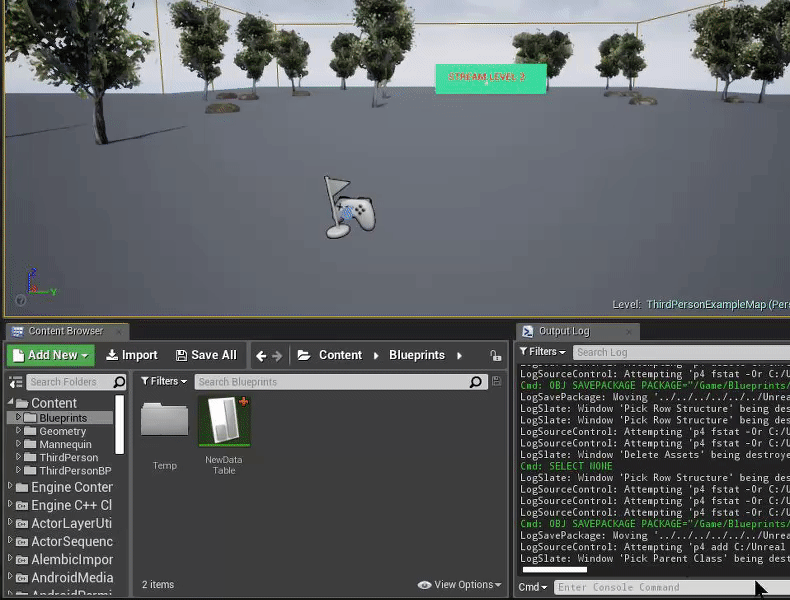The image size is (790, 600).
Task: Click the Enter Console Command field
Action: [672, 587]
